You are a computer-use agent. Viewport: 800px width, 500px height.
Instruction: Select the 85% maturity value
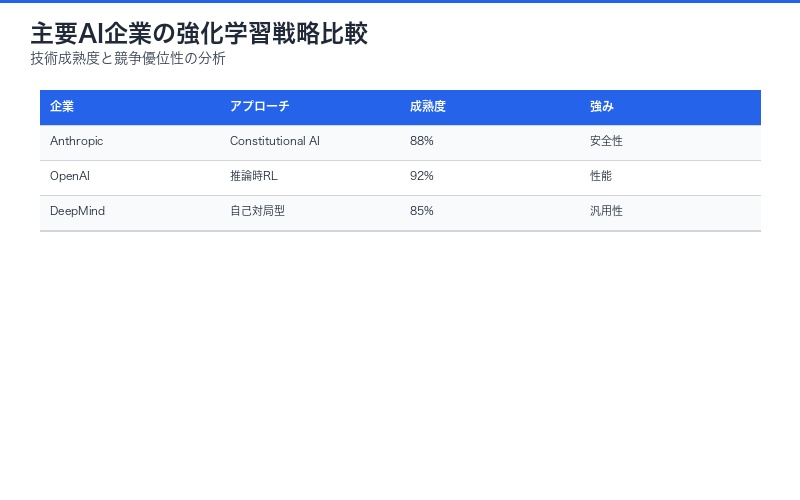[422, 211]
